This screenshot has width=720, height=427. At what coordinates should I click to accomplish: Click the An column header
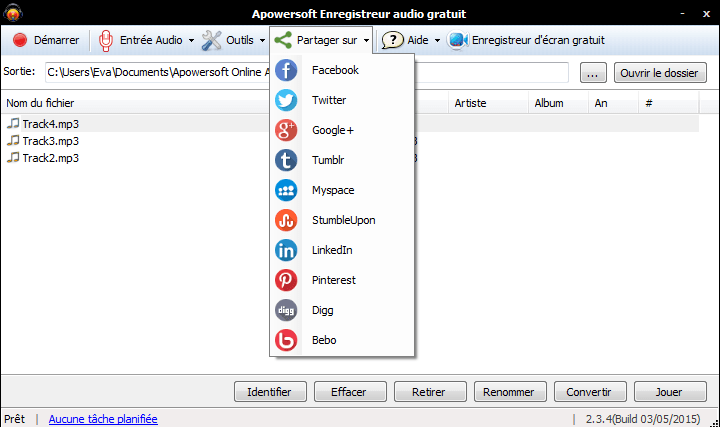pyautogui.click(x=613, y=103)
